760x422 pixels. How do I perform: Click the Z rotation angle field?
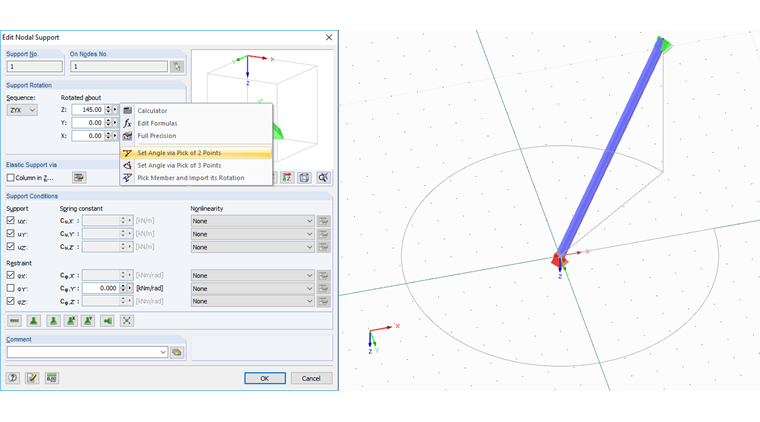tap(88, 110)
